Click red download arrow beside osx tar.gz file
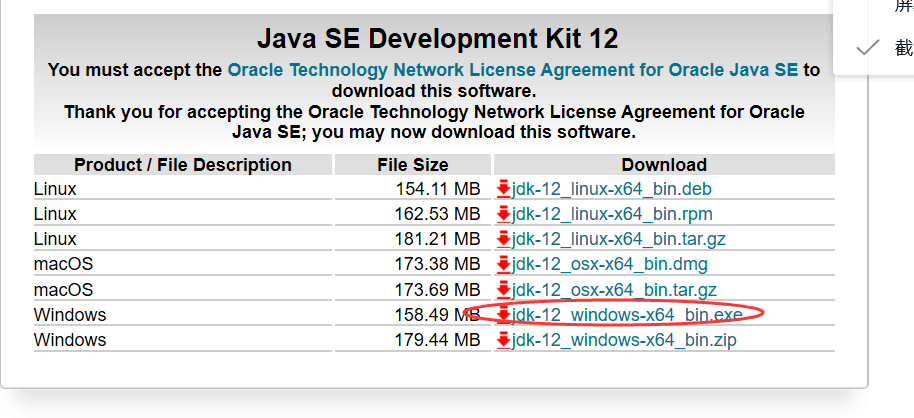Viewport: 914px width, 418px height. [504, 290]
